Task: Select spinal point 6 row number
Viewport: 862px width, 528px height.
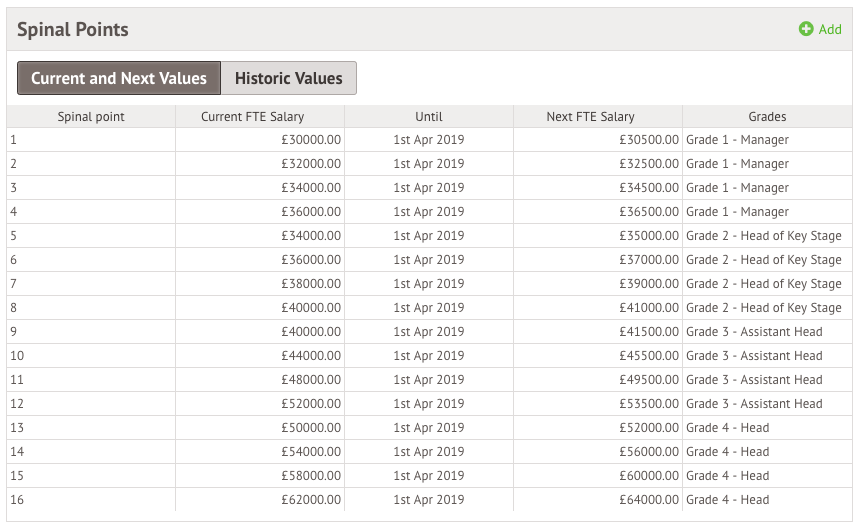Action: (13, 260)
